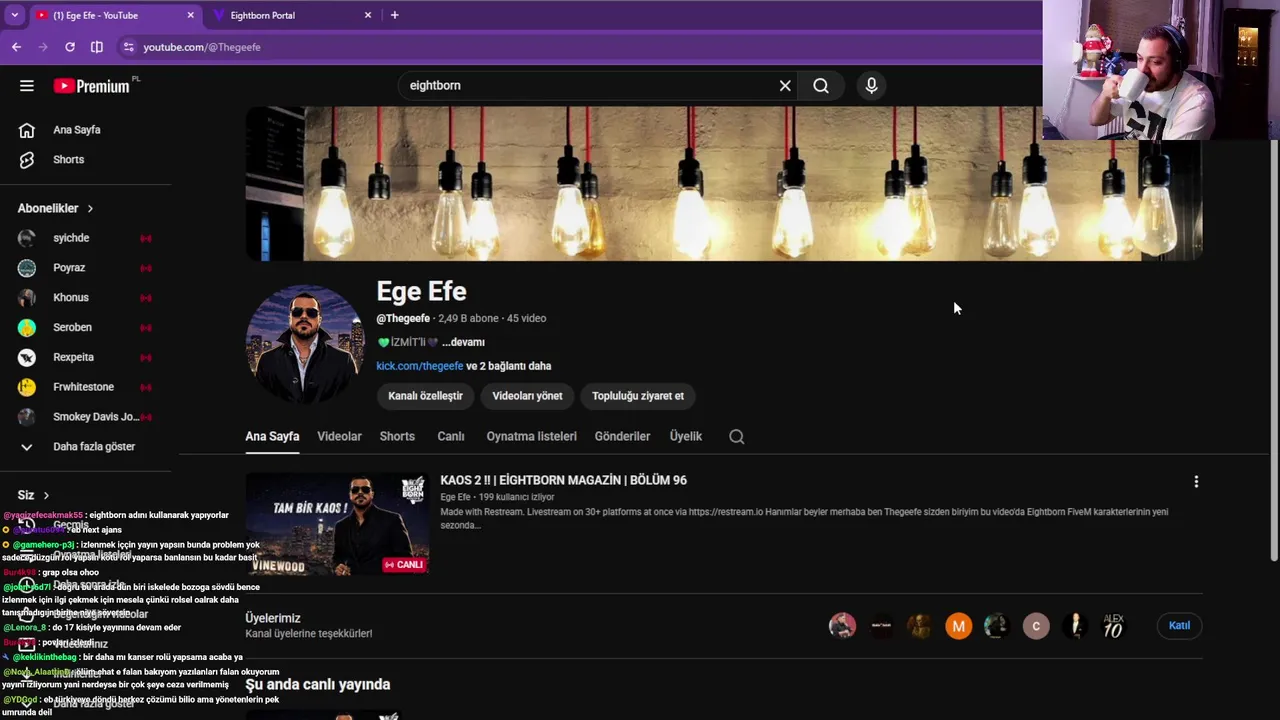This screenshot has height=720, width=1280.
Task: Open ALEX 10 member avatar
Action: tap(1113, 627)
